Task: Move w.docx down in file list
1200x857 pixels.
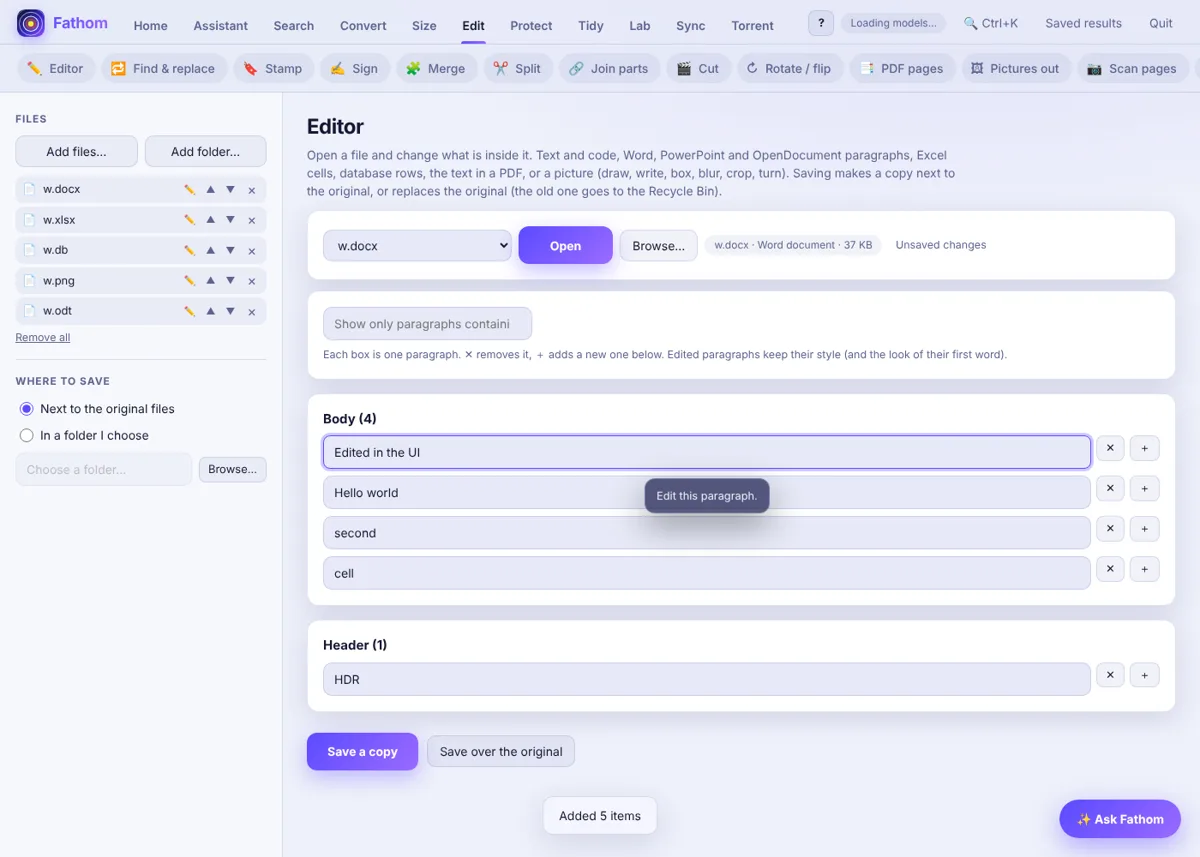Action: click(x=231, y=189)
